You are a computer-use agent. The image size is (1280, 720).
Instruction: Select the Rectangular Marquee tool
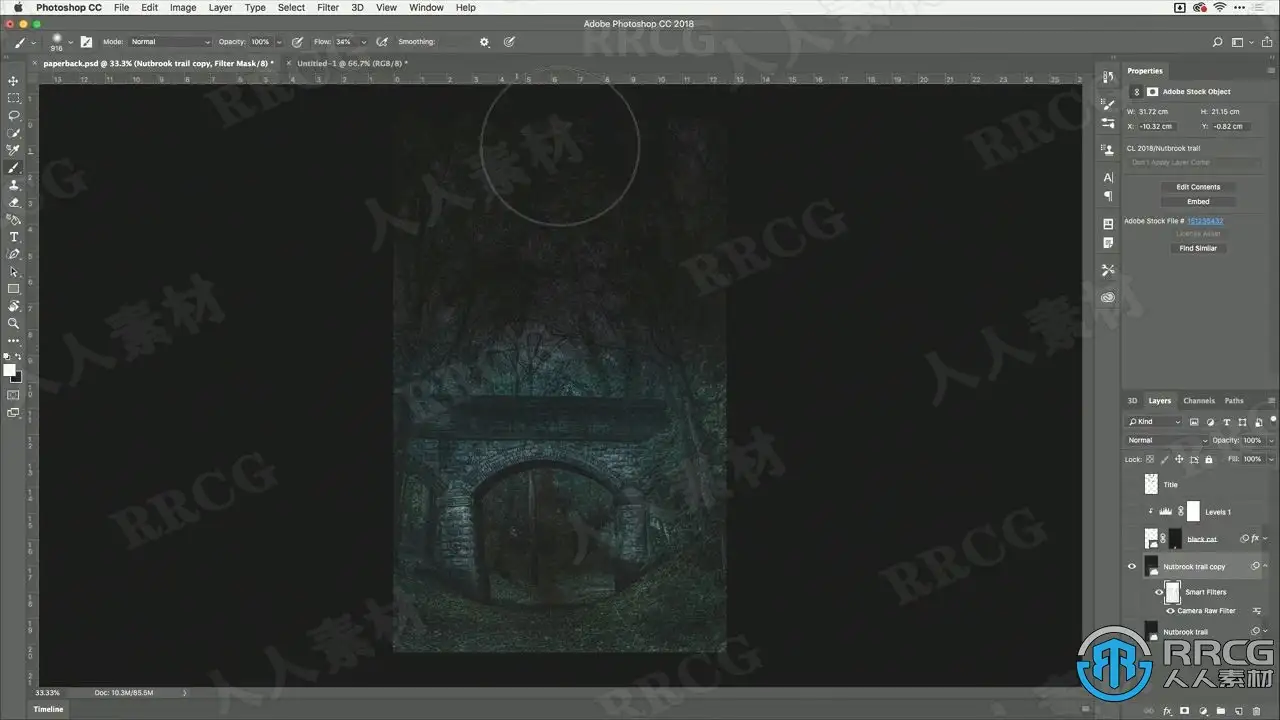click(x=14, y=98)
